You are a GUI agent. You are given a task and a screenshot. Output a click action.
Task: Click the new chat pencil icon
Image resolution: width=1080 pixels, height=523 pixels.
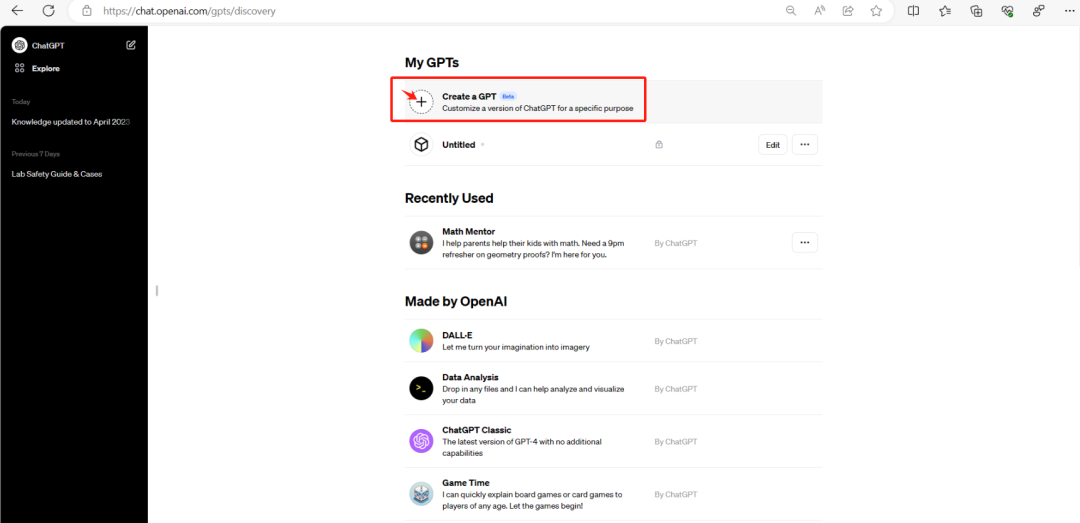coord(131,45)
